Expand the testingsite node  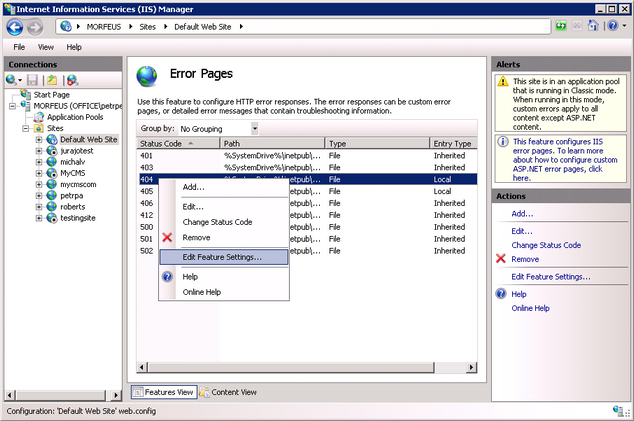(x=39, y=218)
